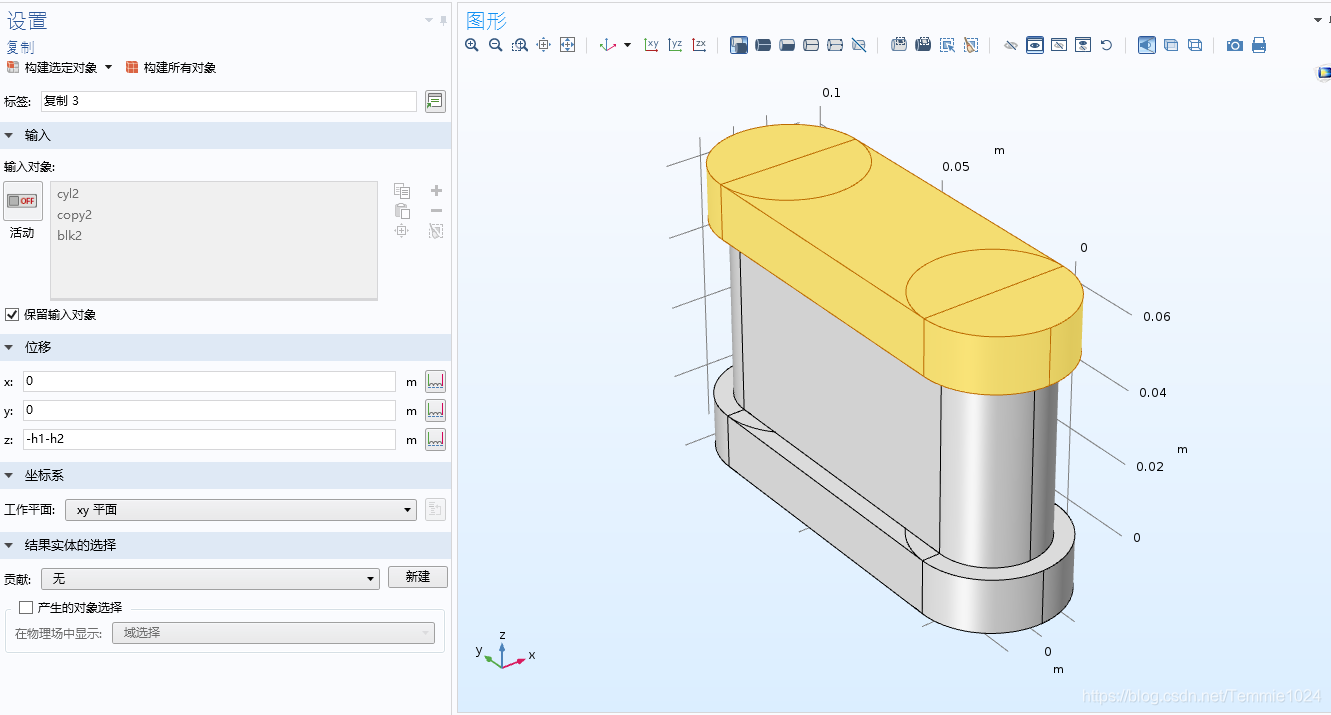Viewport: 1331px width, 715px height.
Task: Toggle scene light rendering
Action: pyautogui.click(x=1147, y=45)
